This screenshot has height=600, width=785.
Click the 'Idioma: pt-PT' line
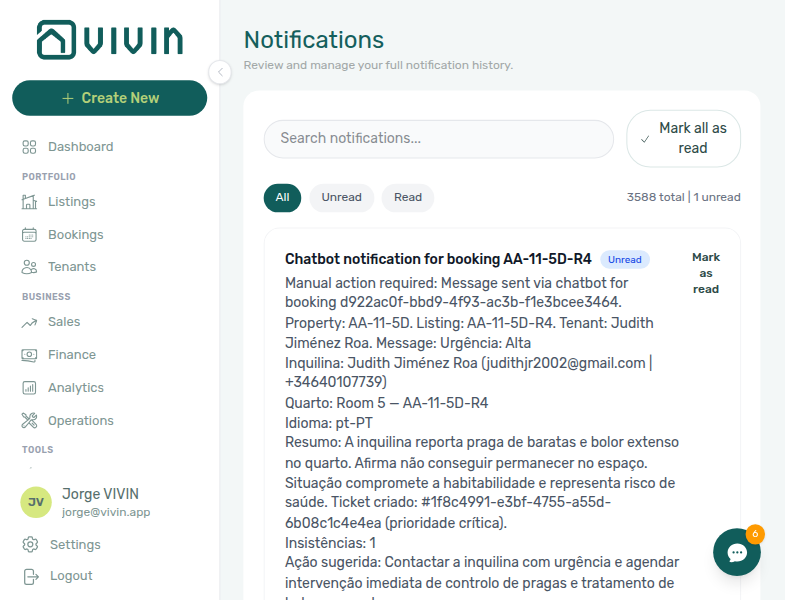[329, 423]
